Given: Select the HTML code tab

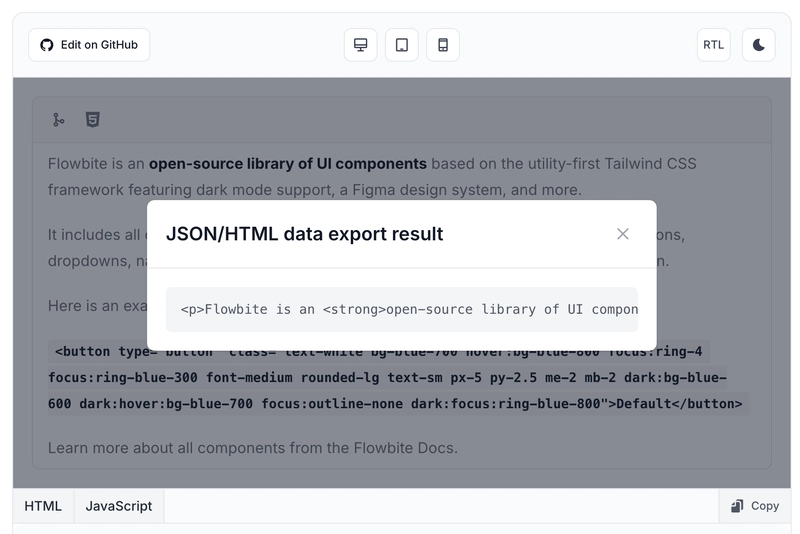Looking at the screenshot, I should [x=43, y=506].
